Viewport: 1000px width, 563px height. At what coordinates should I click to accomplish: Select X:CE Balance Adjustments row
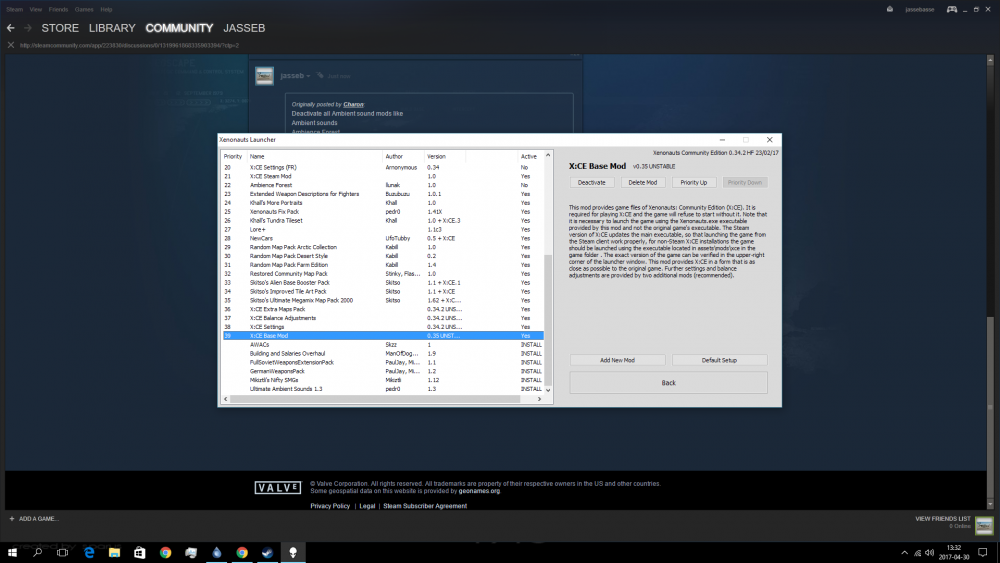click(x=383, y=318)
